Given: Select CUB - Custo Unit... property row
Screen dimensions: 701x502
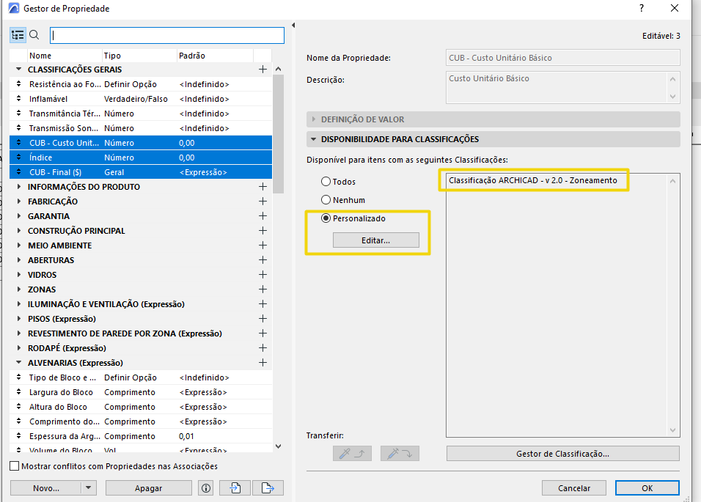Looking at the screenshot, I should [x=141, y=143].
